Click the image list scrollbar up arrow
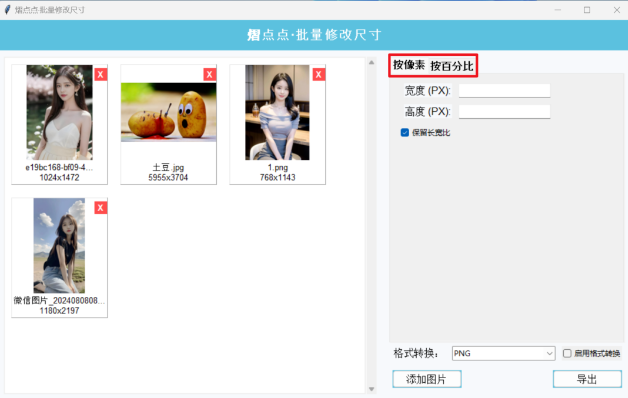 [x=371, y=62]
